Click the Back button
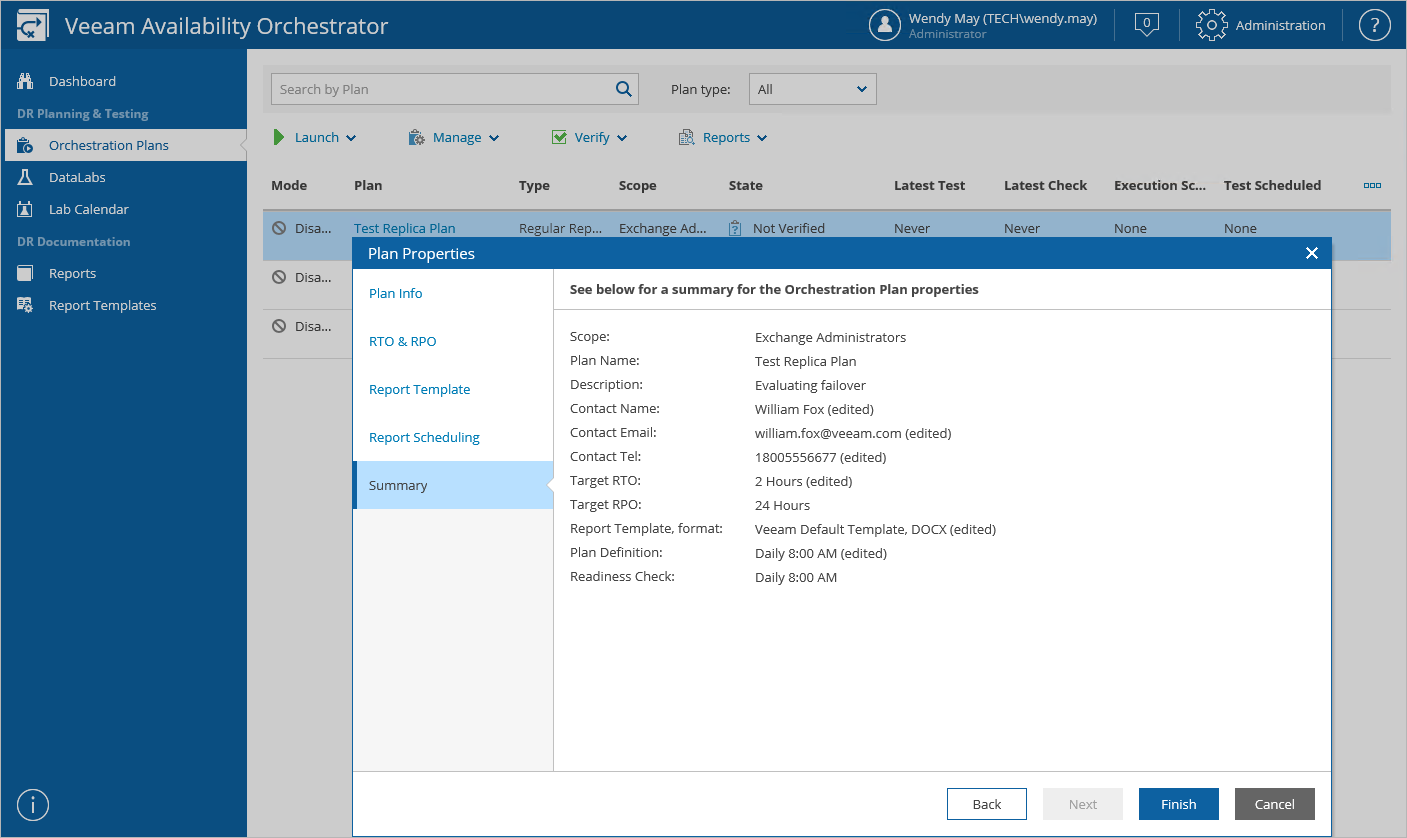This screenshot has width=1407, height=838. pos(986,804)
